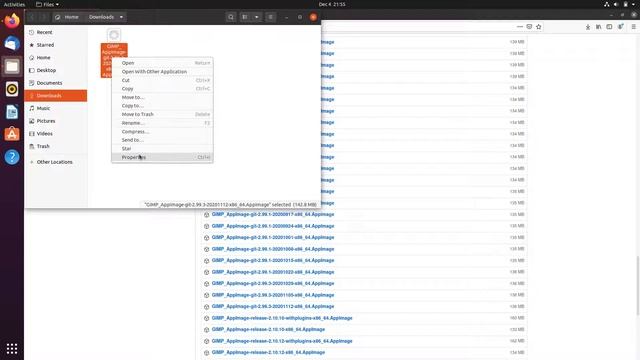
Task: Open Firefox library icon
Action: click(598, 27)
